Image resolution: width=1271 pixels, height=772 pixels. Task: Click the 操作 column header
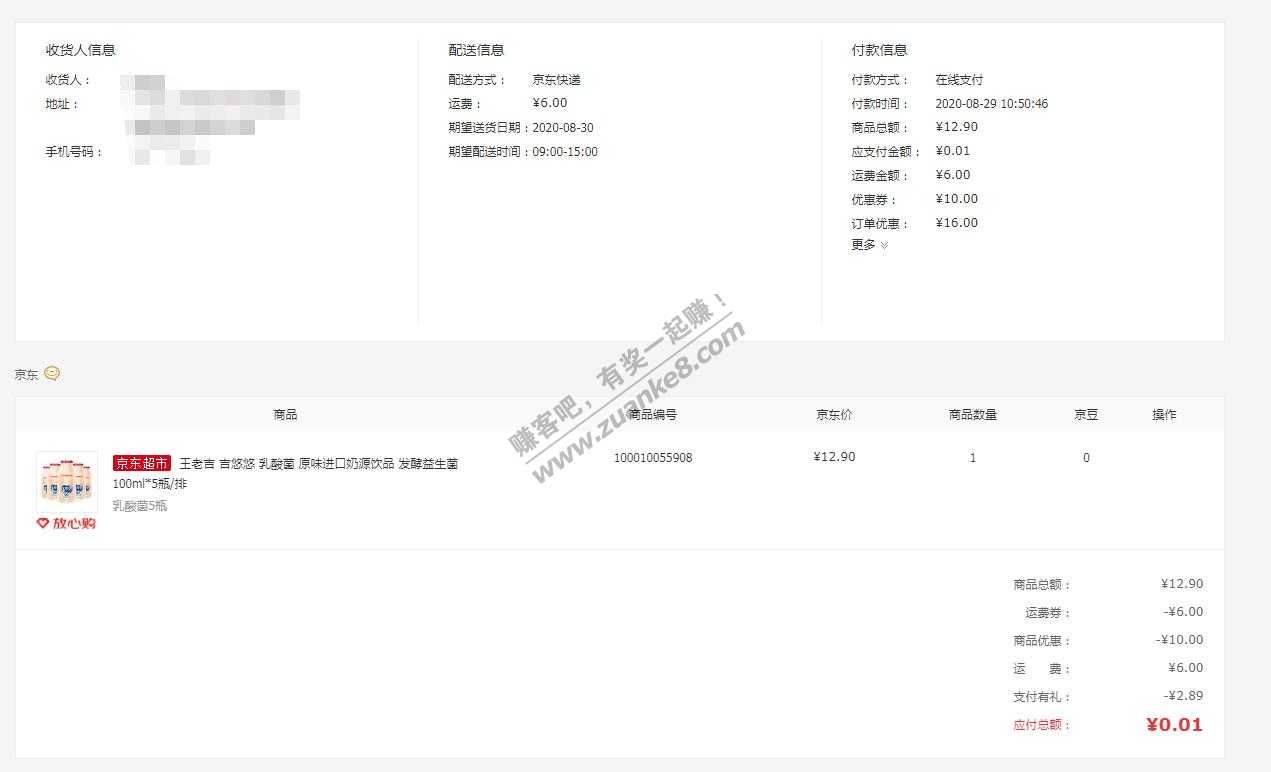tap(1164, 414)
